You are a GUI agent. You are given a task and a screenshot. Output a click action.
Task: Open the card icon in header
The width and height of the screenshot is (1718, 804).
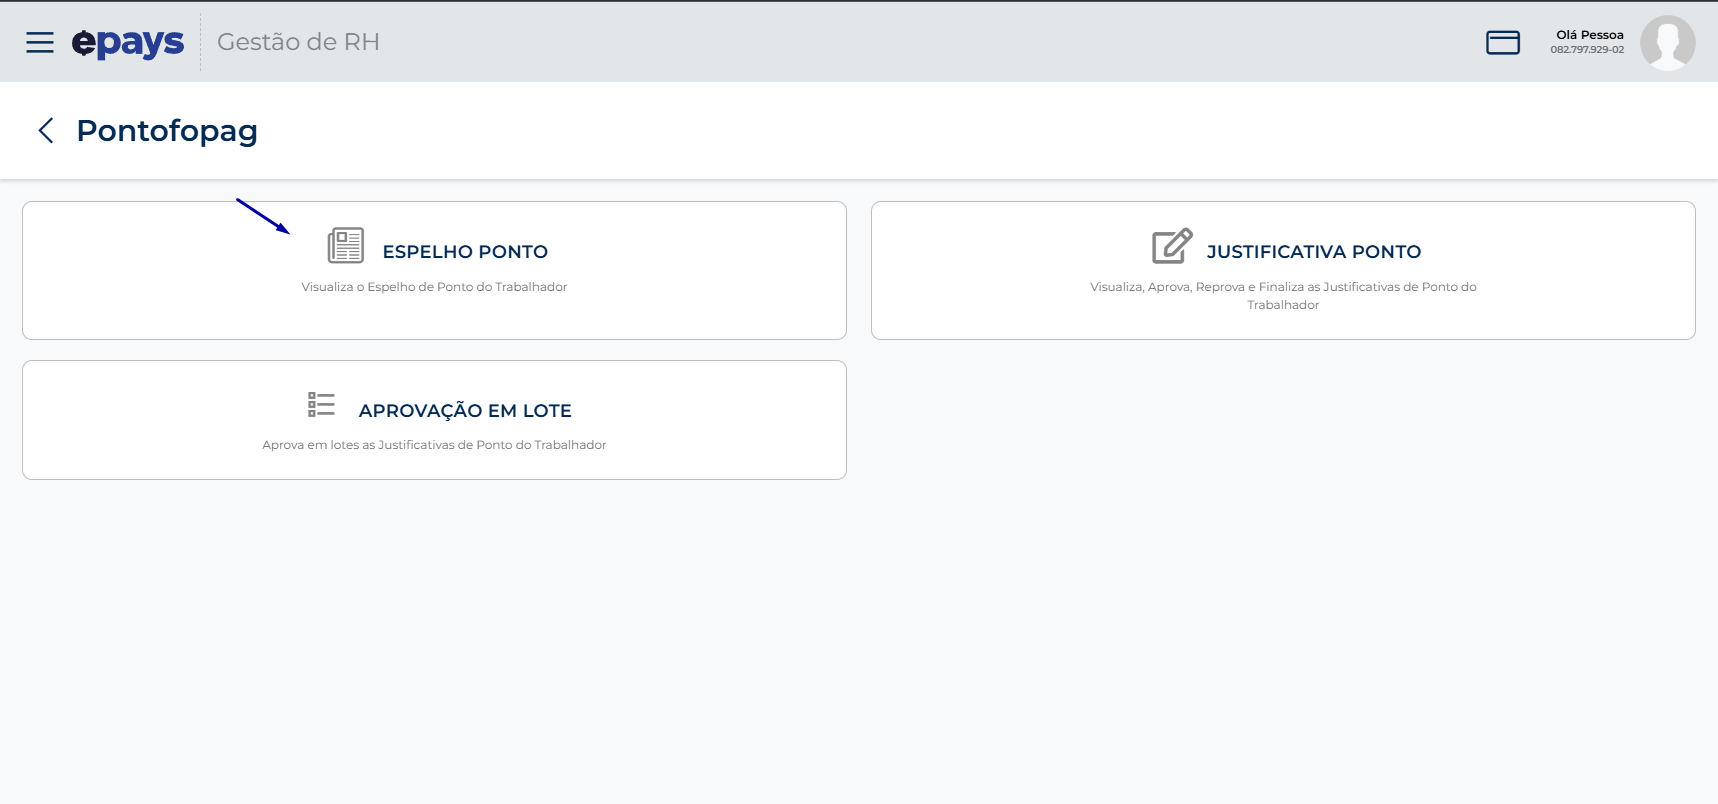(x=1502, y=42)
